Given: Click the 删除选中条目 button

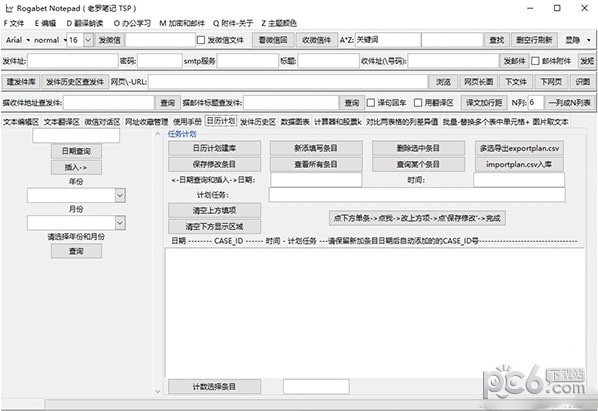Looking at the screenshot, I should coord(418,148).
